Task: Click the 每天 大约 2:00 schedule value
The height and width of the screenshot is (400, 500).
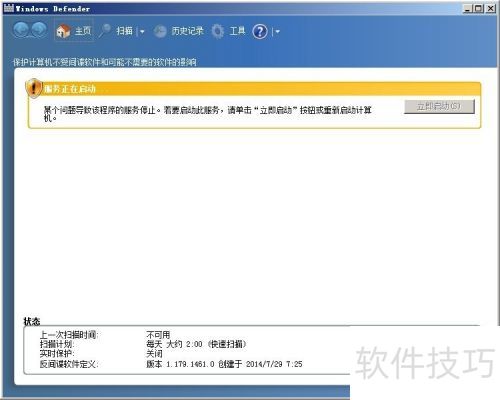Action: (x=196, y=344)
